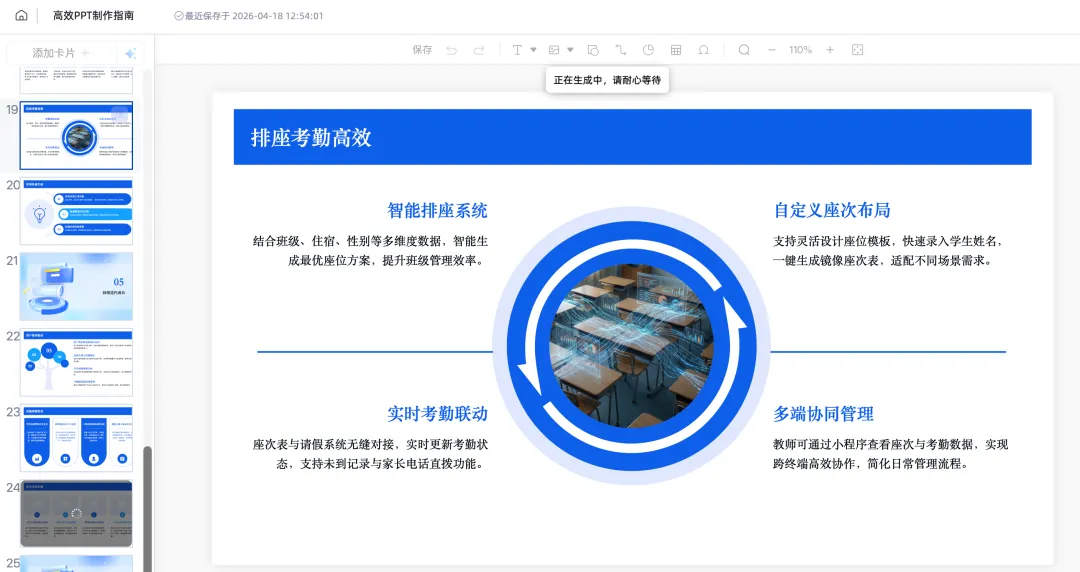The height and width of the screenshot is (572, 1080).
Task: Select the connector line tool
Action: [621, 50]
